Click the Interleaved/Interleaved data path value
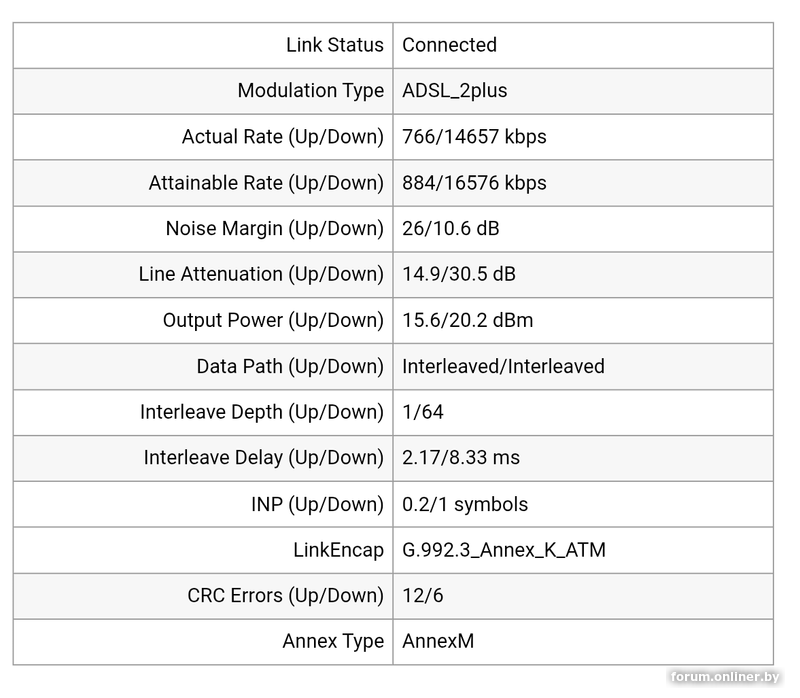This screenshot has width=800, height=698. pyautogui.click(x=503, y=366)
